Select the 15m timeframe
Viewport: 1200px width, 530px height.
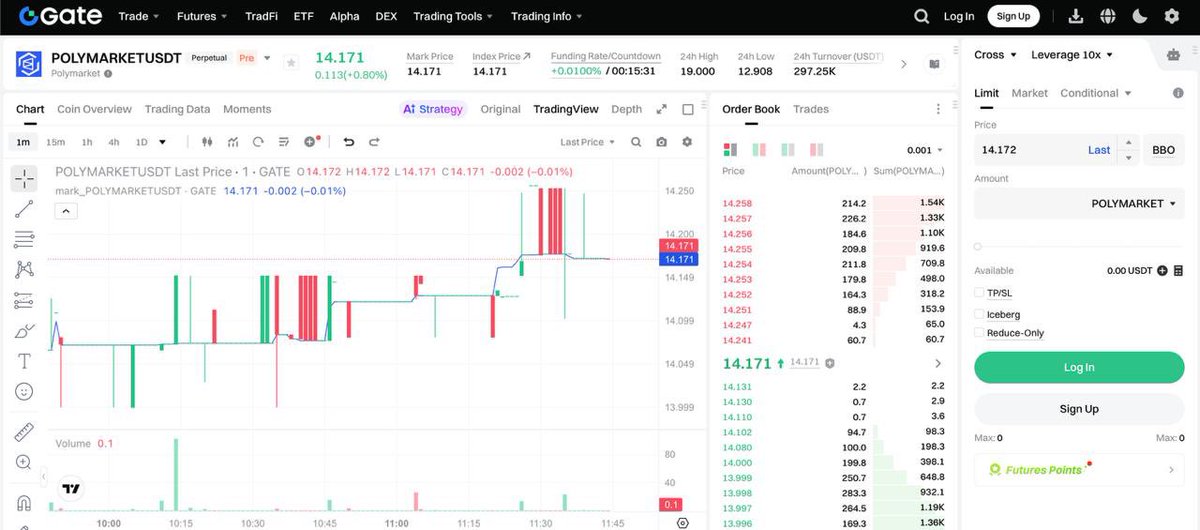coord(55,142)
